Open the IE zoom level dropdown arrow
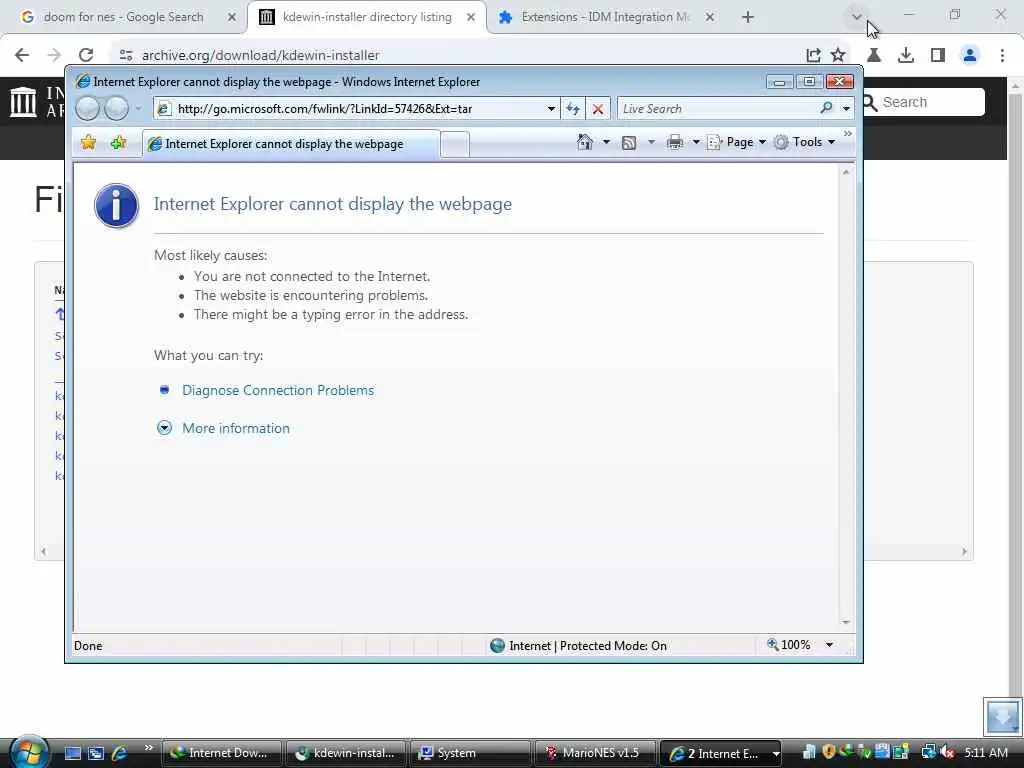This screenshot has height=768, width=1024. [x=829, y=645]
